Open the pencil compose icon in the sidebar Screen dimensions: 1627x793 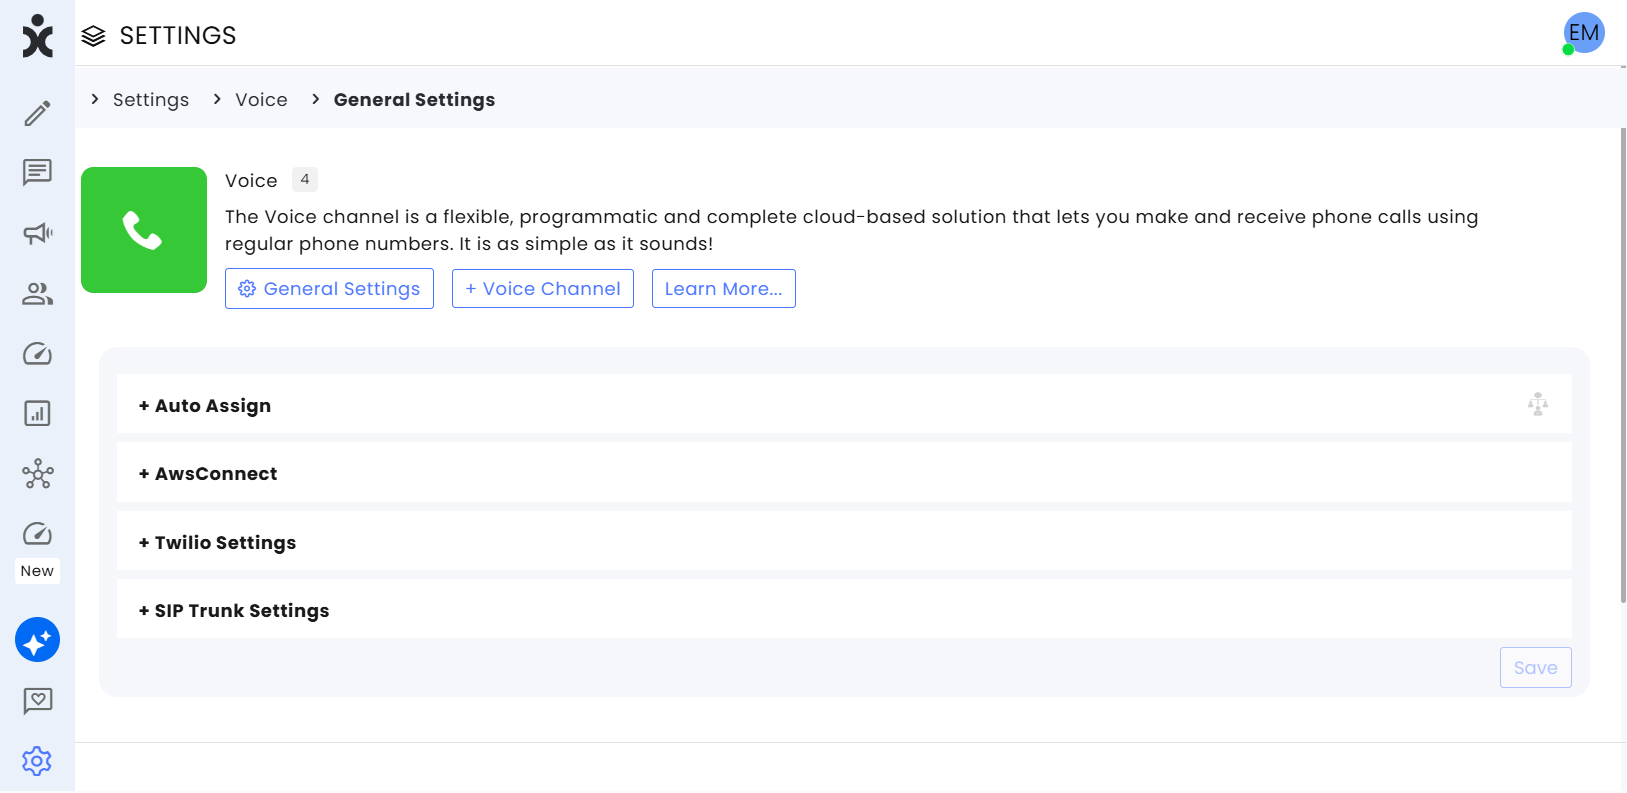[37, 113]
